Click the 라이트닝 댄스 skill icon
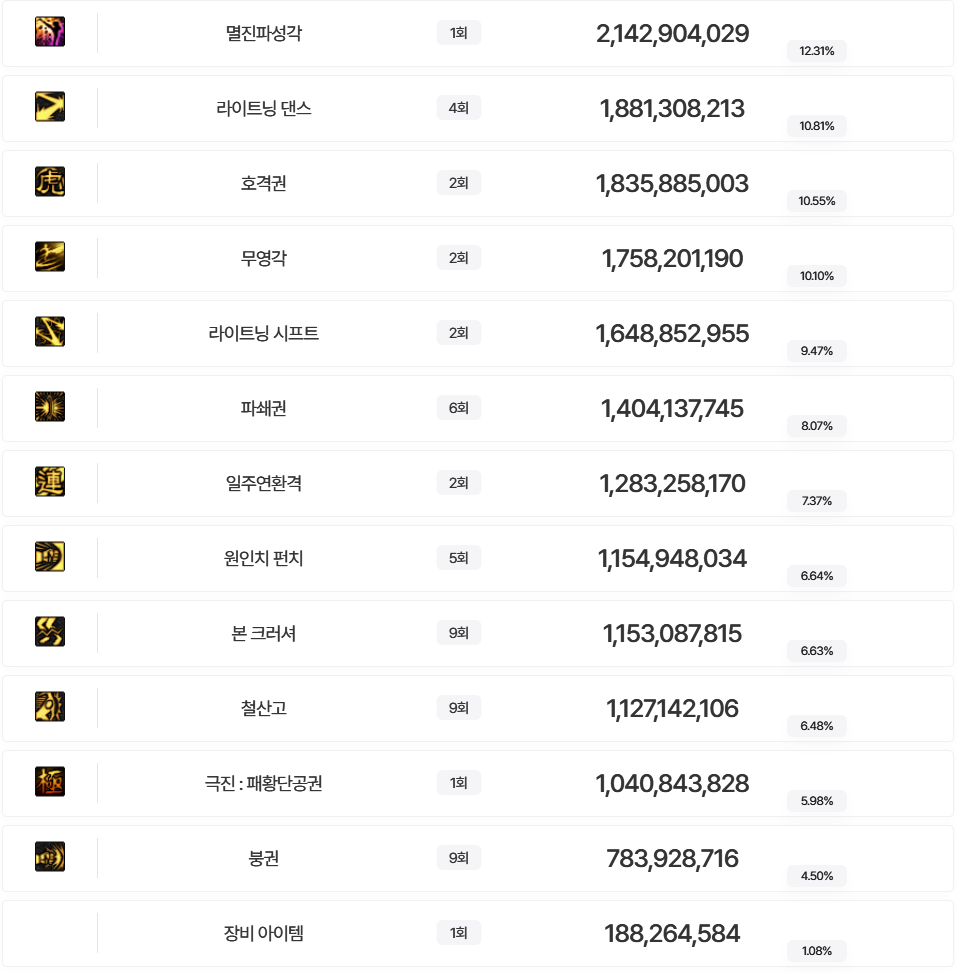This screenshot has width=956, height=976. click(50, 107)
